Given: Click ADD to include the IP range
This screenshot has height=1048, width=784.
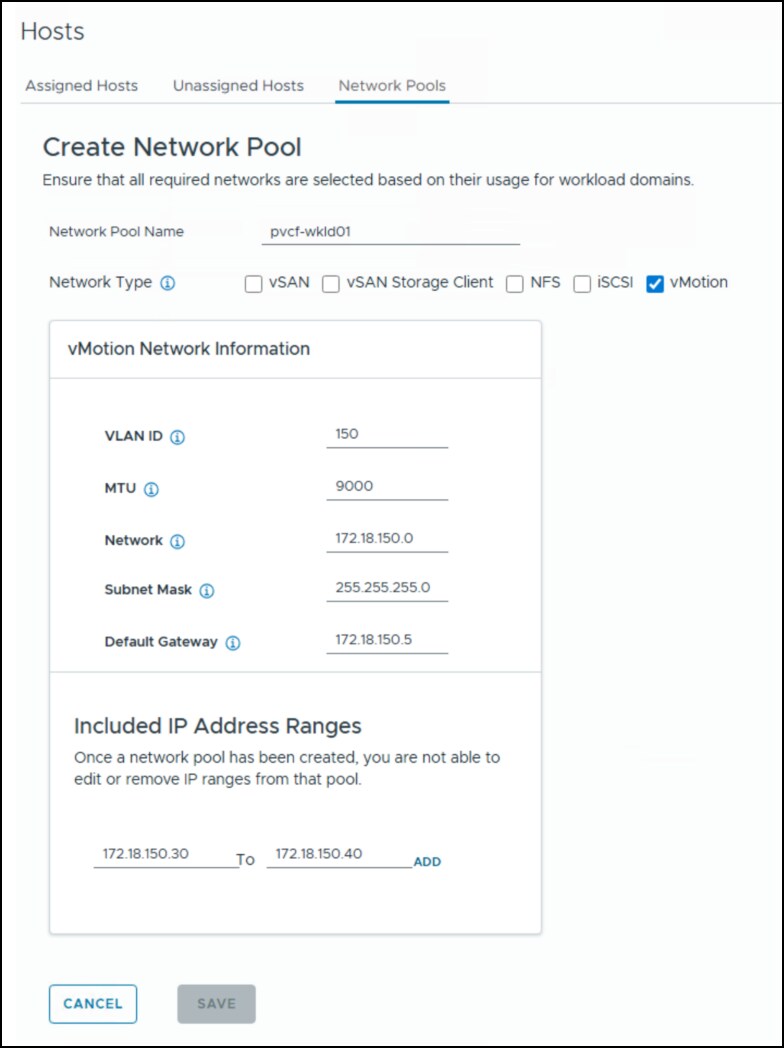Looking at the screenshot, I should 427,862.
